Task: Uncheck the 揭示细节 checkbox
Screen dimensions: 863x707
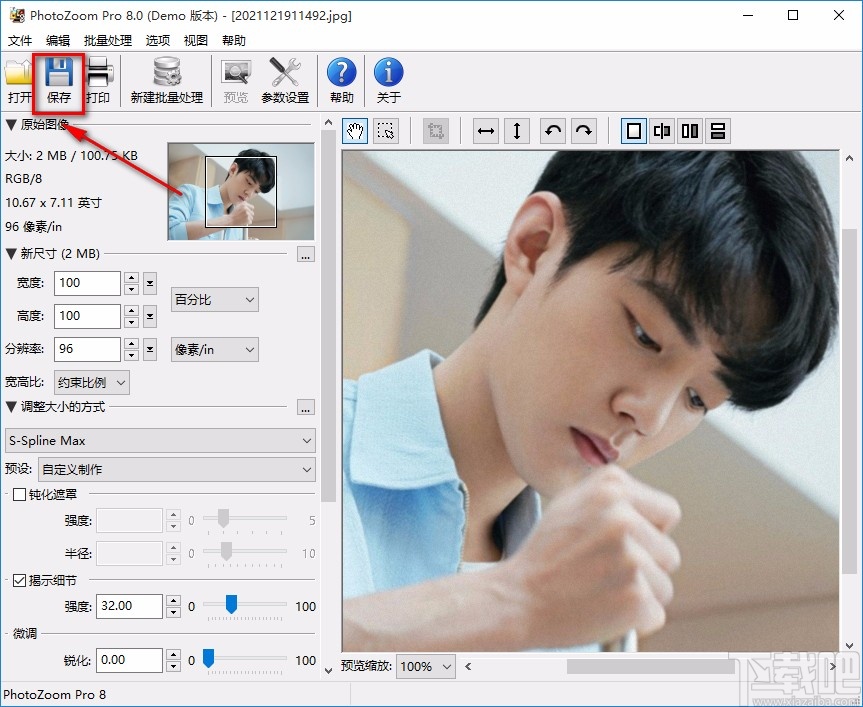Action: [x=18, y=580]
